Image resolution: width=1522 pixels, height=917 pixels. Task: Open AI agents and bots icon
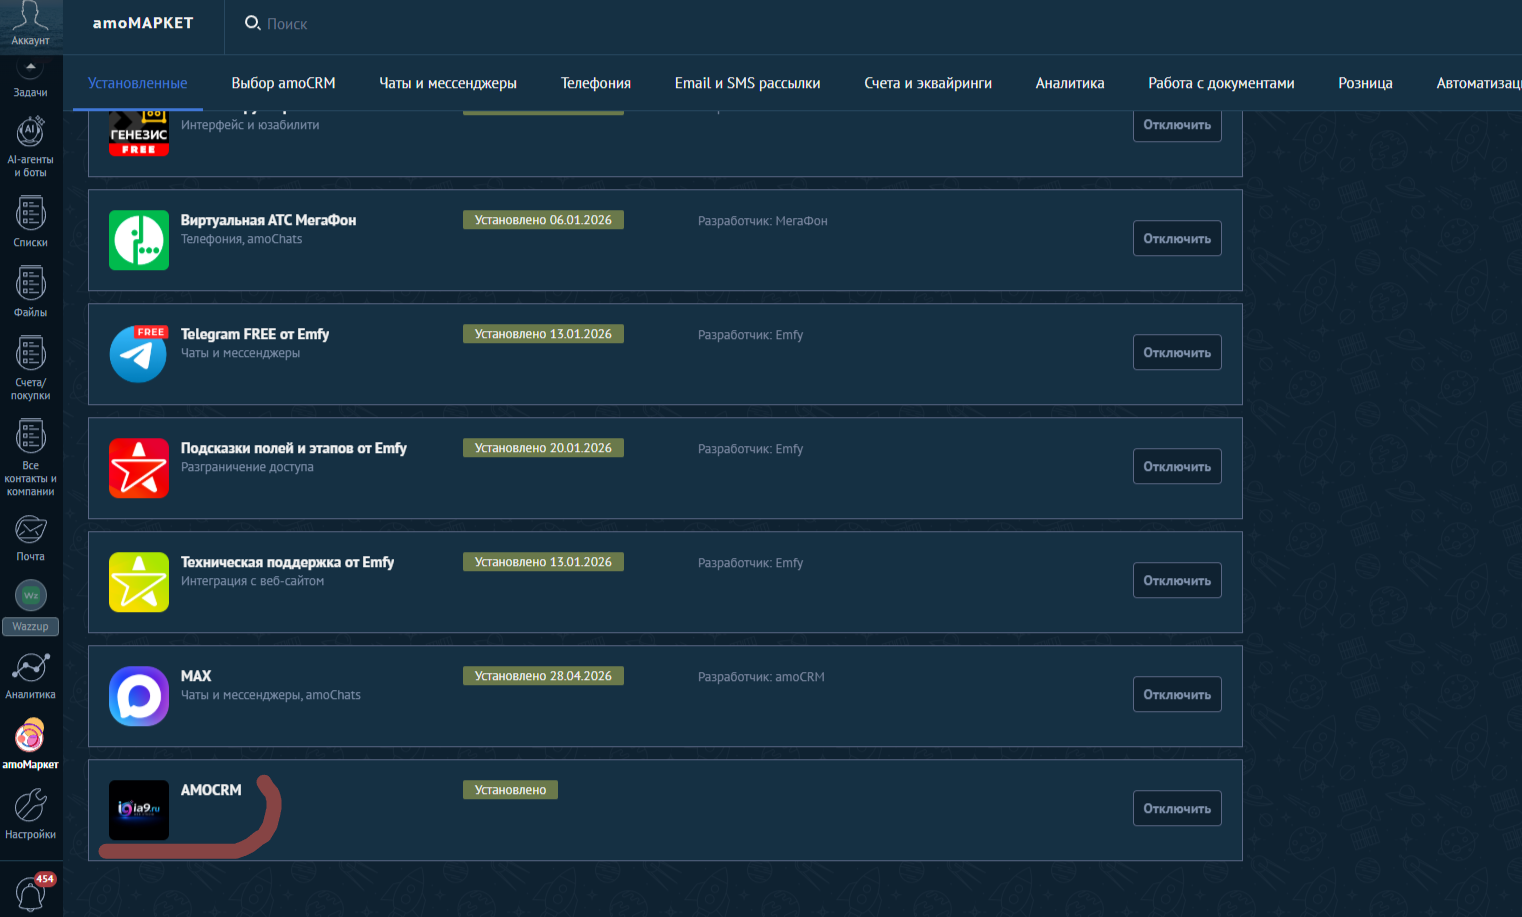tap(30, 132)
